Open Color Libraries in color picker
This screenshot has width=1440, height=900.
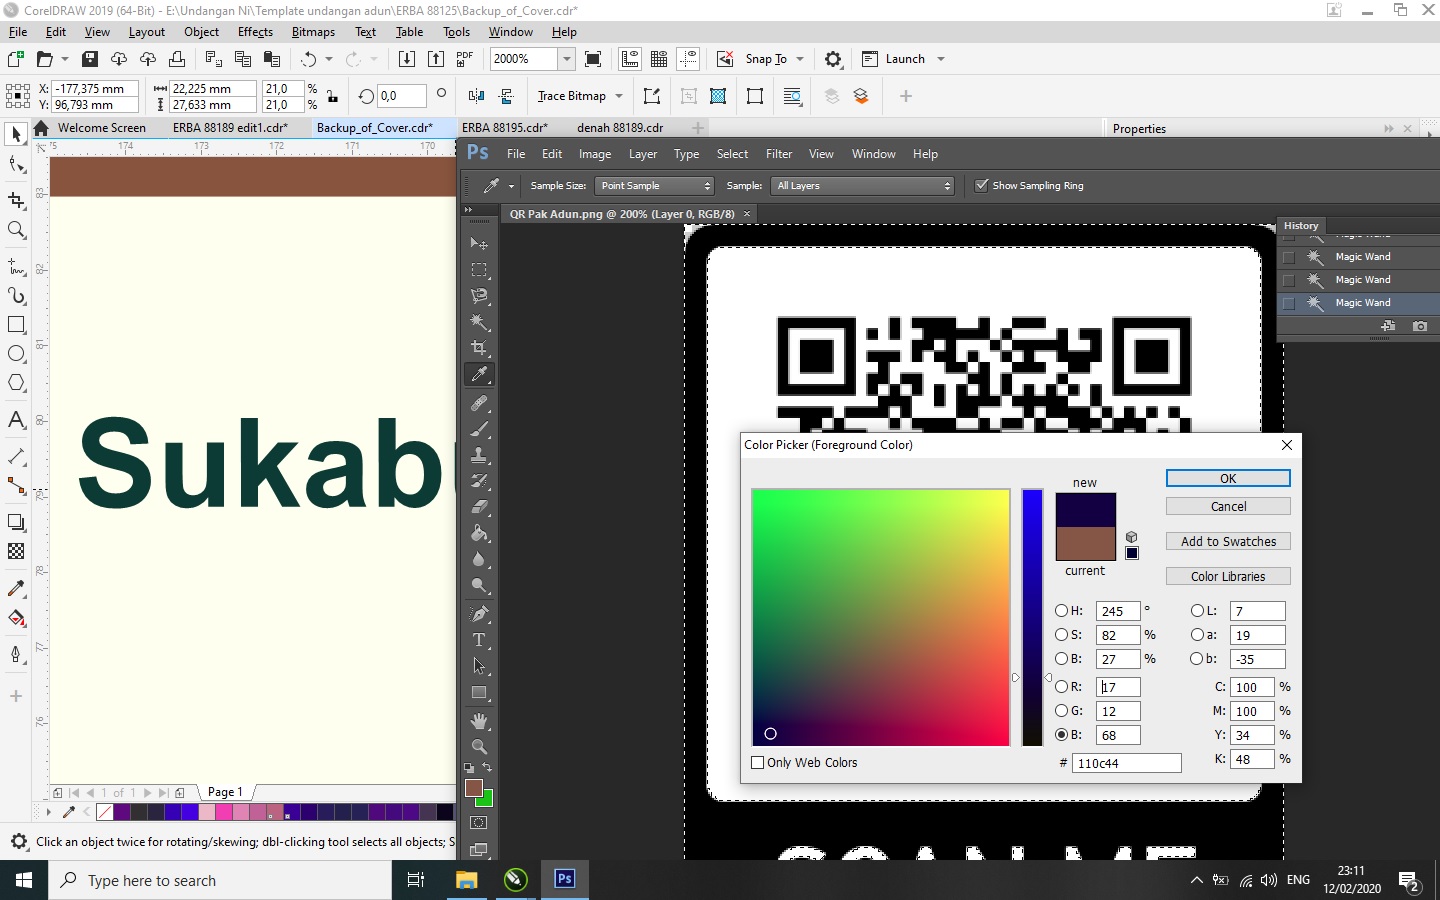(1228, 577)
